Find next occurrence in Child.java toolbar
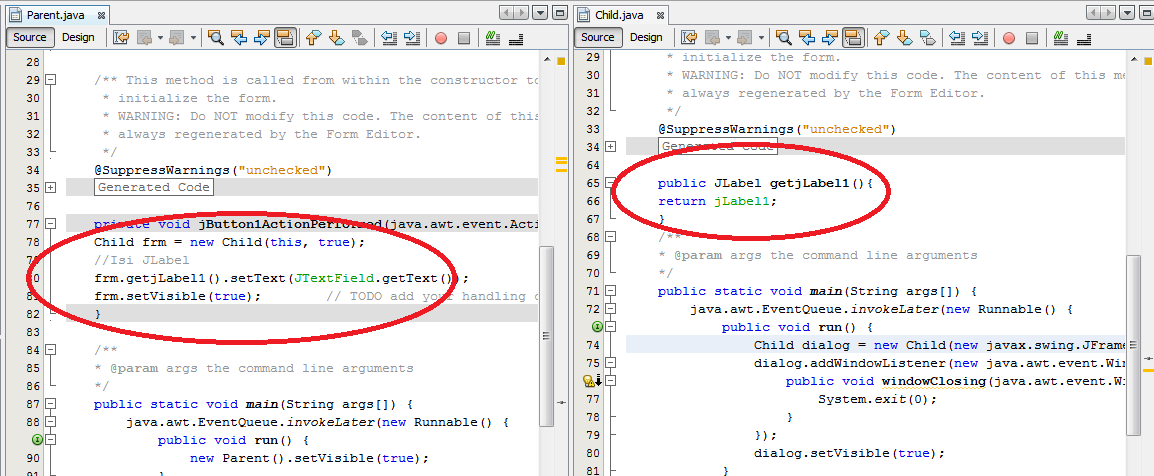Viewport: 1154px width, 476px height. click(x=830, y=38)
